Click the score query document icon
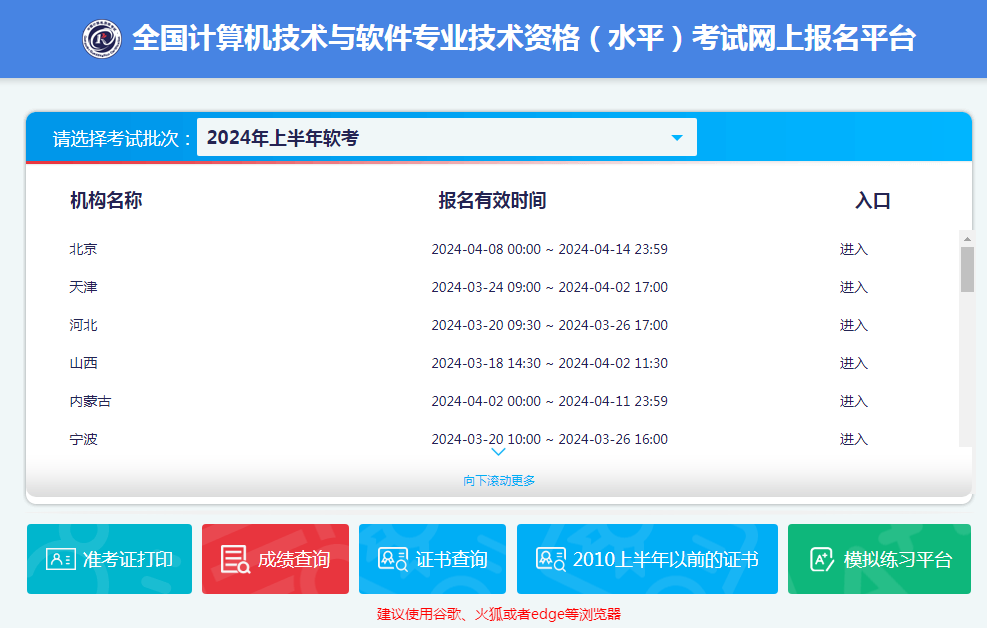The width and height of the screenshot is (987, 628). point(235,559)
